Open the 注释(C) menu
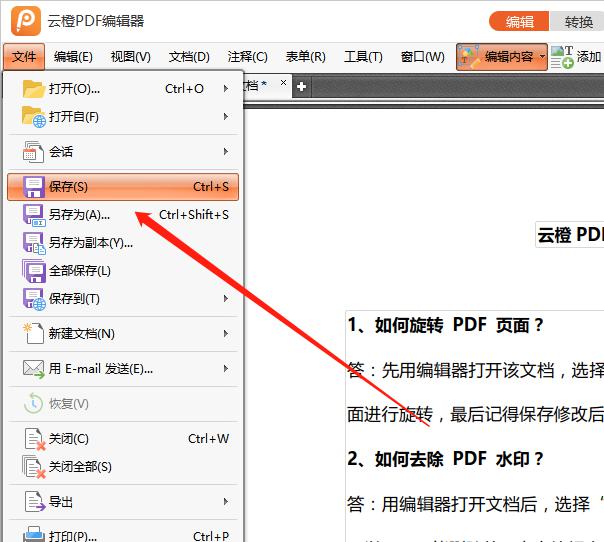This screenshot has width=604, height=542. click(247, 57)
